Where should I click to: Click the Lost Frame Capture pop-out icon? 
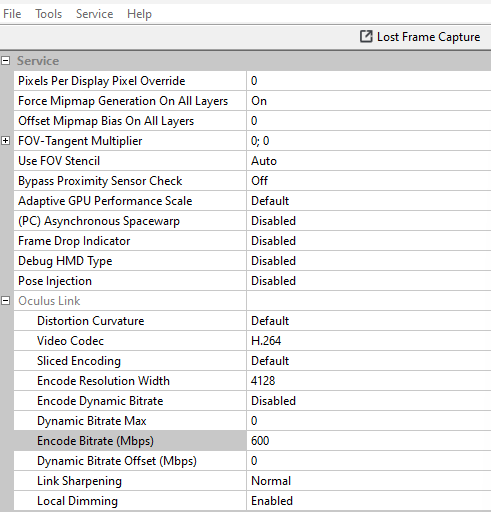(x=366, y=36)
